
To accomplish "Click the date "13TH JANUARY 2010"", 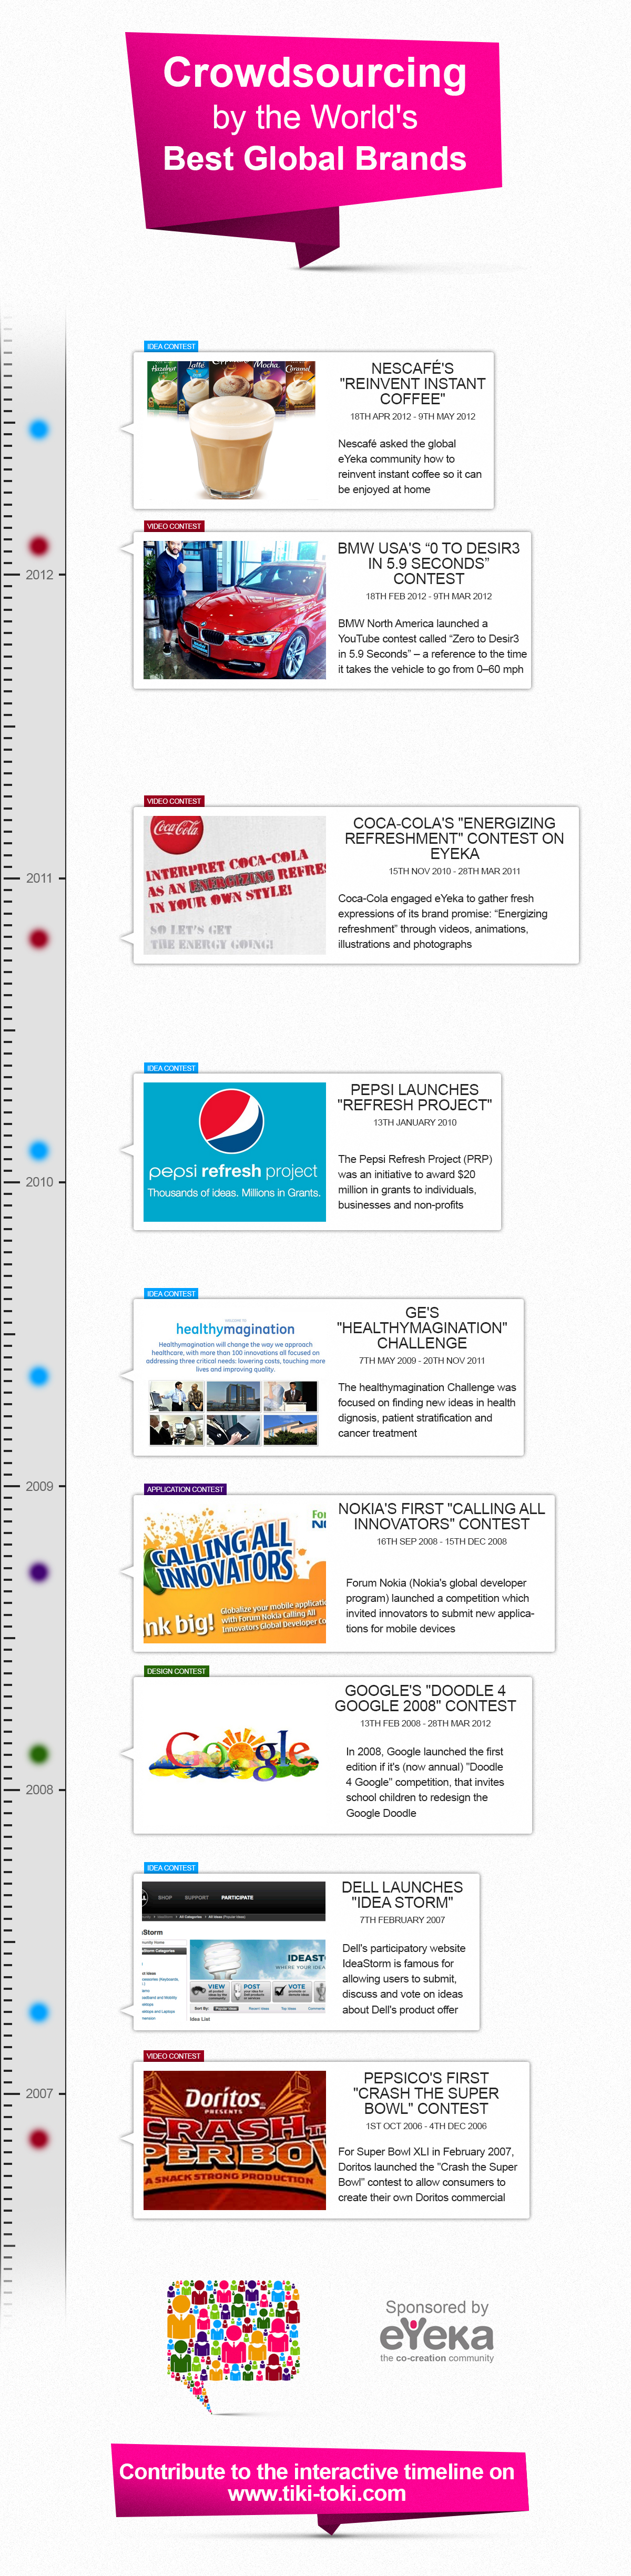I will pyautogui.click(x=414, y=1123).
